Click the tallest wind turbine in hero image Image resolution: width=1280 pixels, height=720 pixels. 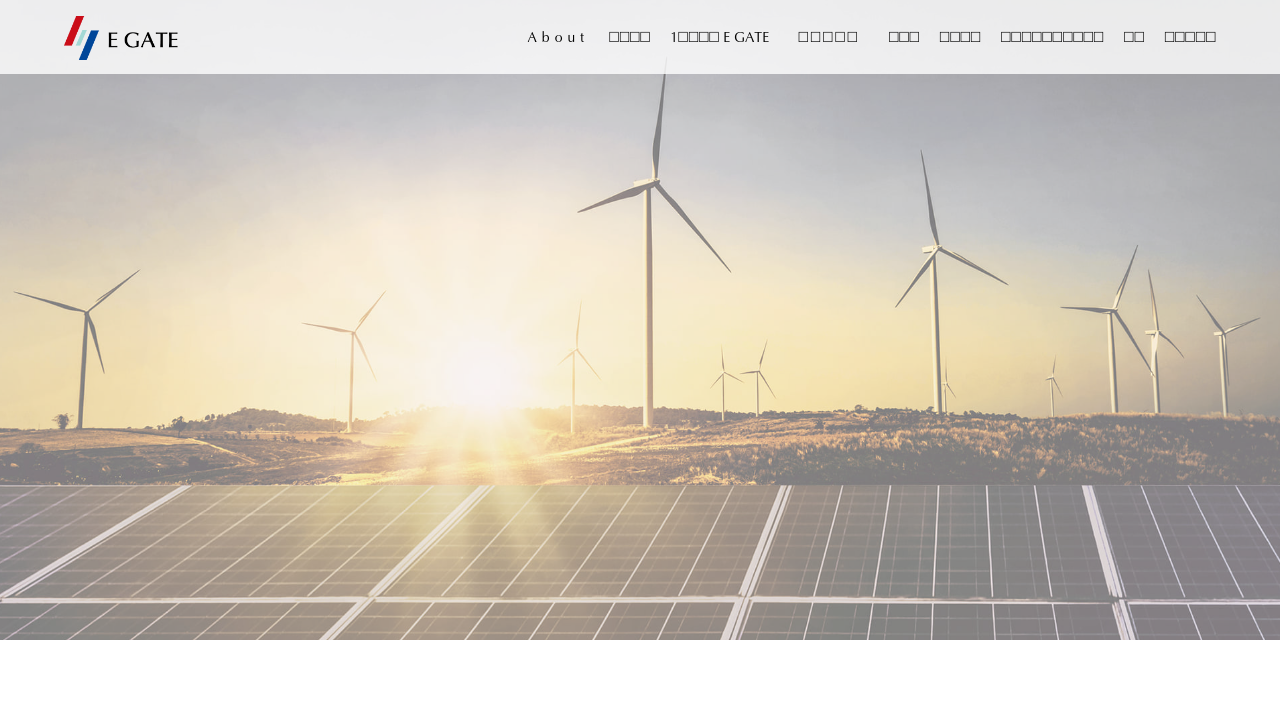(650, 250)
